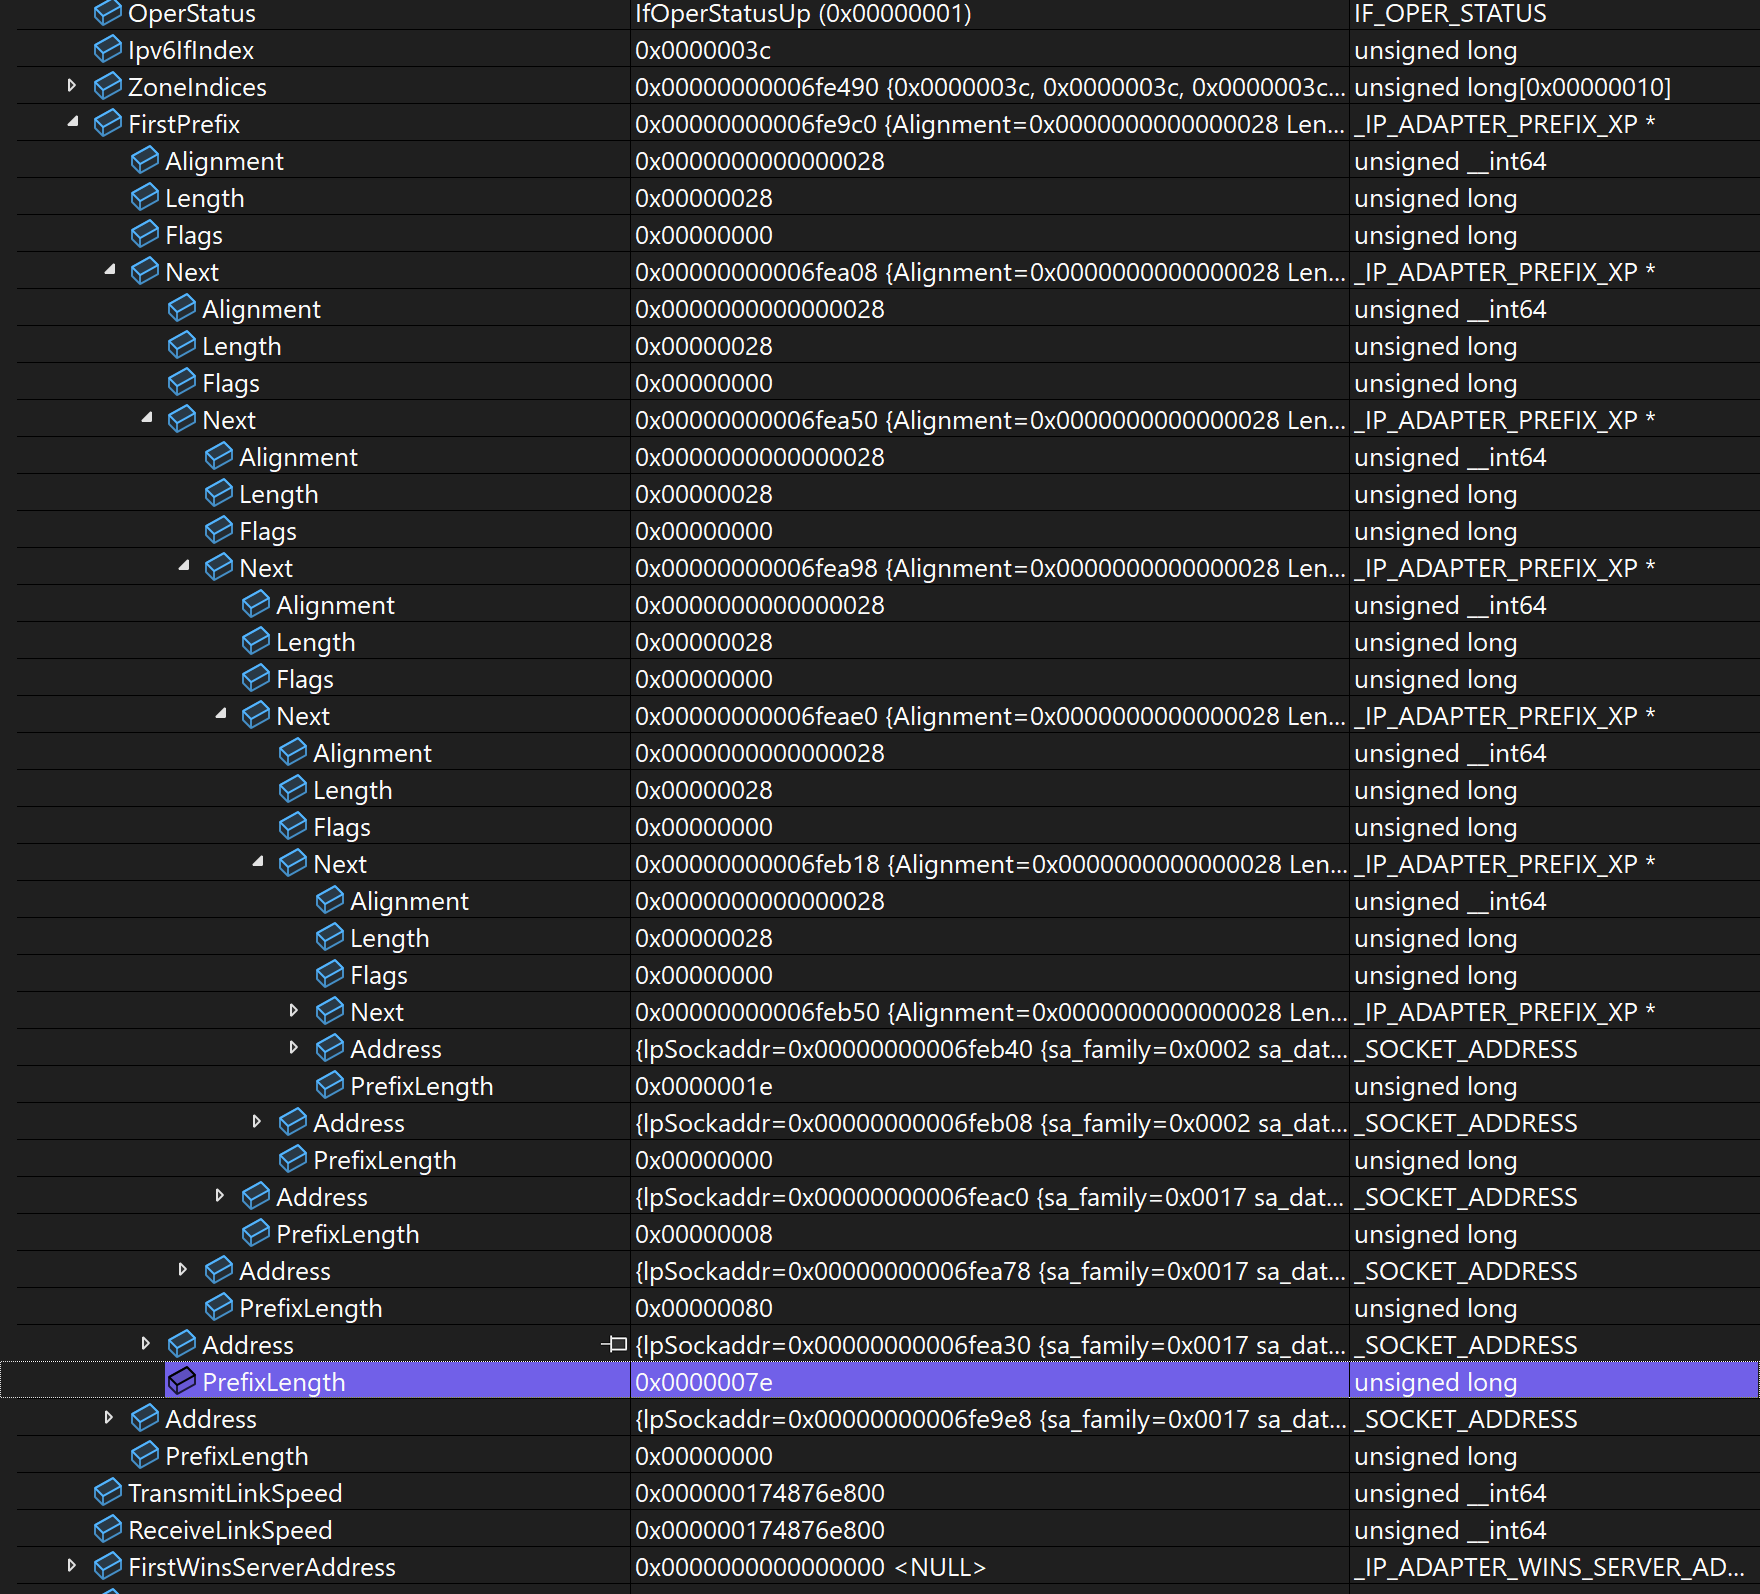Screen dimensions: 1760x1594
Task: Select the OperStatus name label
Action: pyautogui.click(x=192, y=13)
